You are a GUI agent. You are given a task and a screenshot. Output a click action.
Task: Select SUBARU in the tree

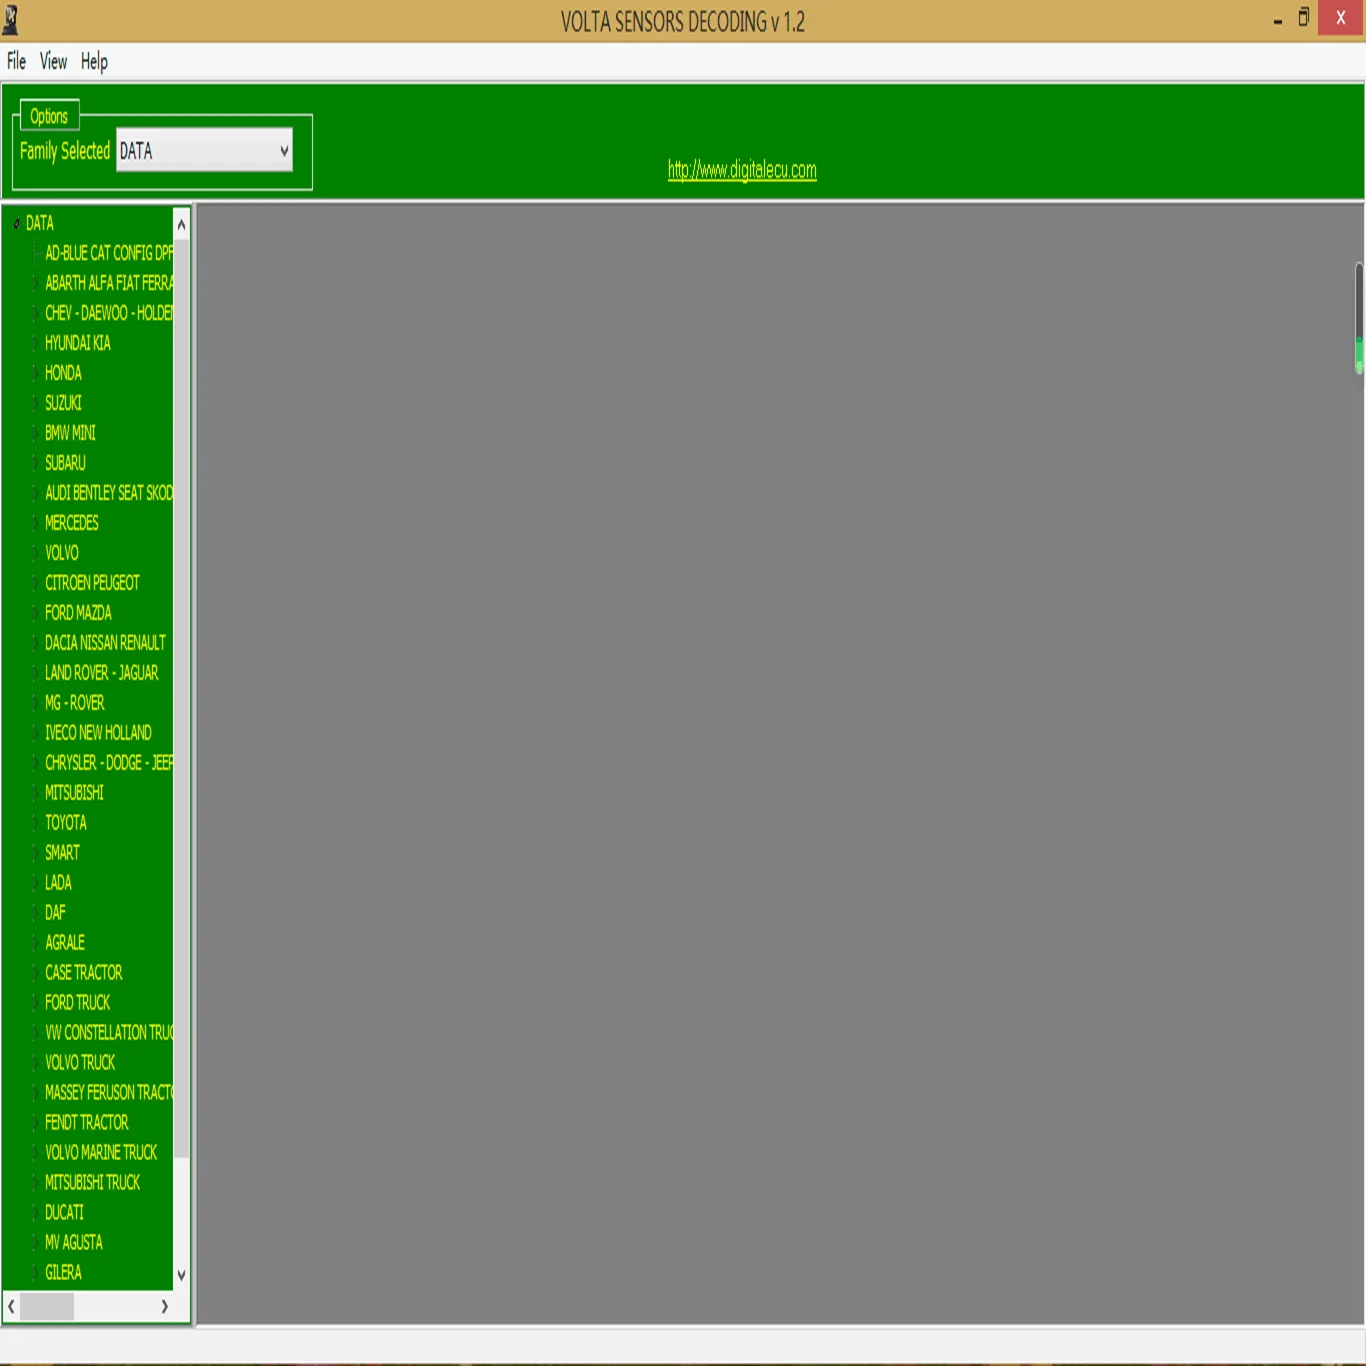pyautogui.click(x=65, y=463)
